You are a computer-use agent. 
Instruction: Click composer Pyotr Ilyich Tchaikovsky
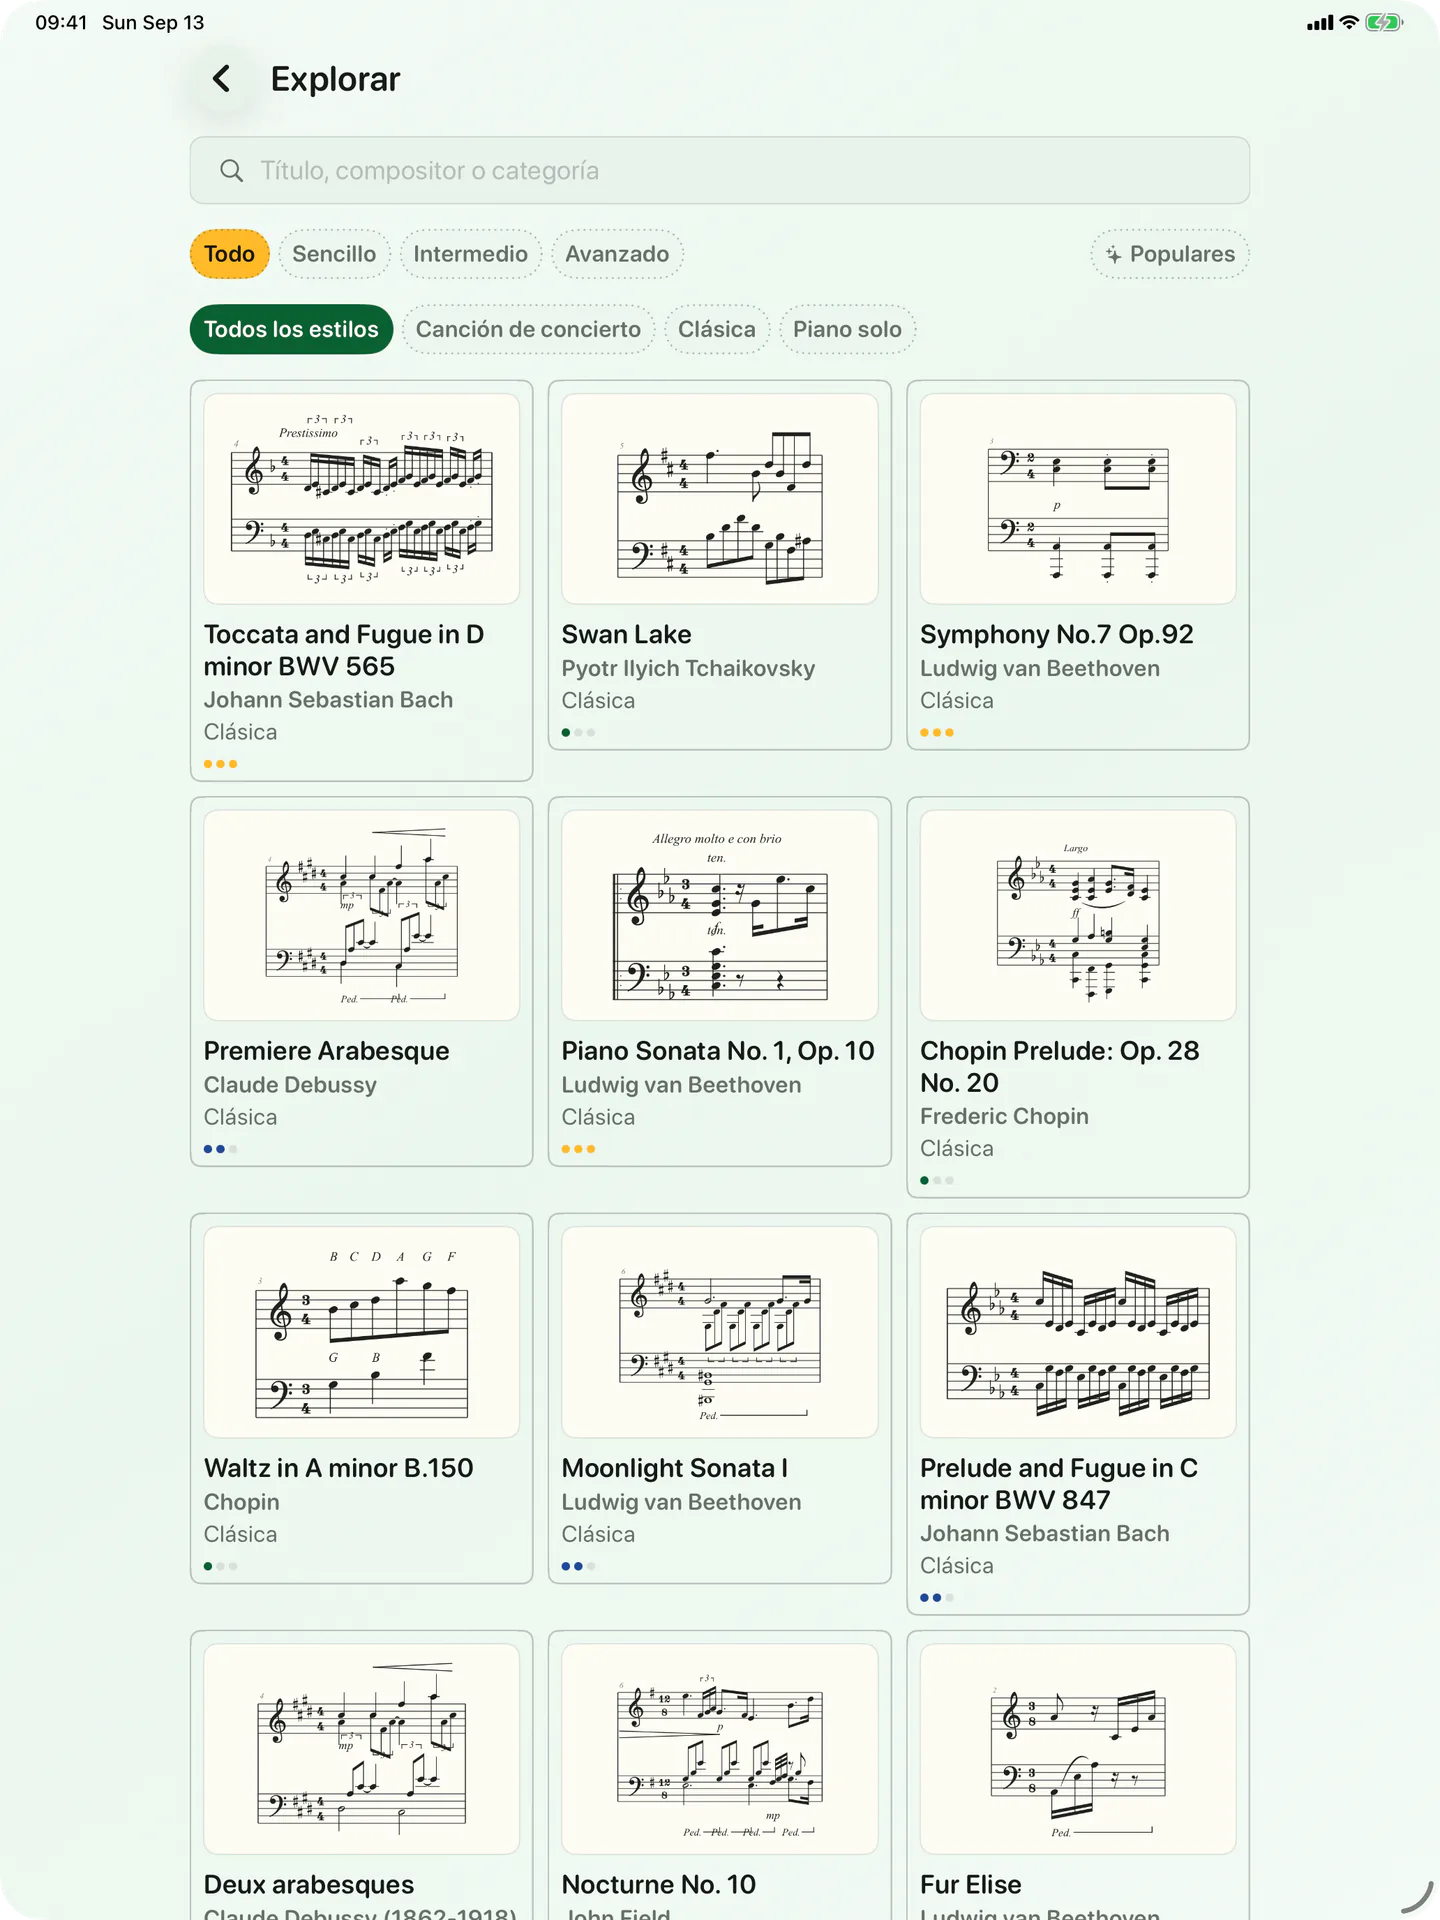click(x=688, y=668)
